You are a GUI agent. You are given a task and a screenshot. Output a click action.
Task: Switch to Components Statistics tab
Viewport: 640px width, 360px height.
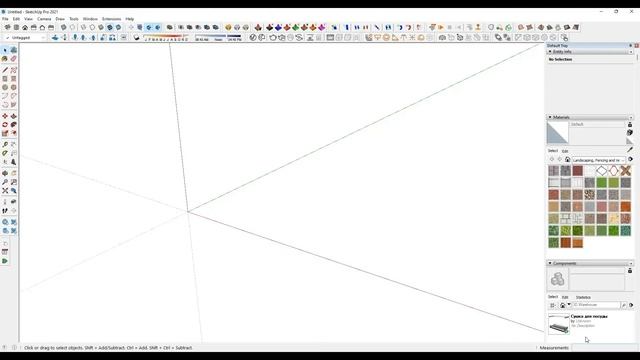click(583, 297)
